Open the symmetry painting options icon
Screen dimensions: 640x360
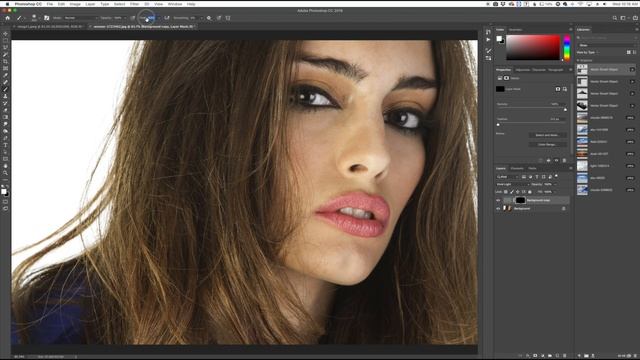(228, 18)
